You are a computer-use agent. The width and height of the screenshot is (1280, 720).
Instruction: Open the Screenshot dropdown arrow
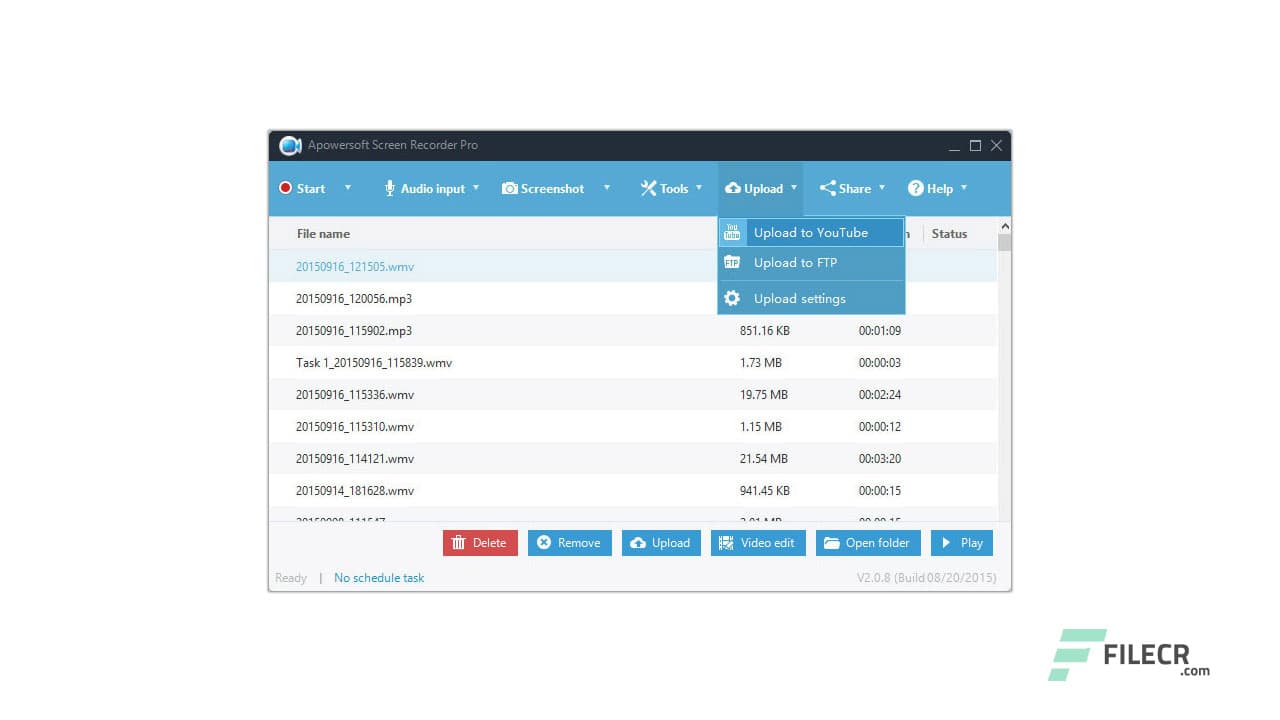(x=606, y=188)
